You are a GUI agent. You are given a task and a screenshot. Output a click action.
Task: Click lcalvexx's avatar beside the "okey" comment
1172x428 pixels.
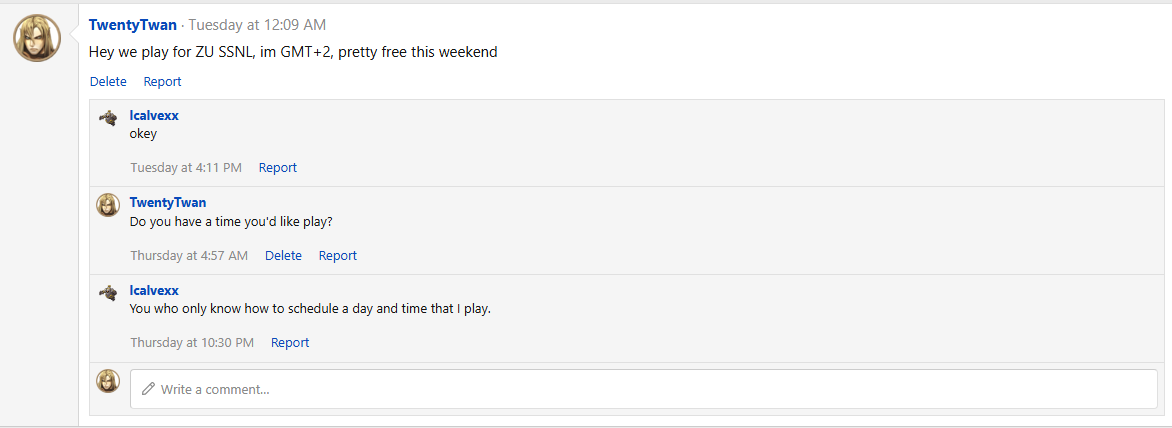tap(108, 117)
